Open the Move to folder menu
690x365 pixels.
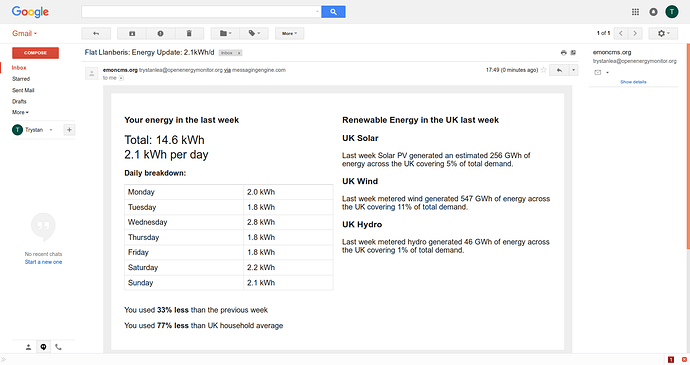click(225, 33)
